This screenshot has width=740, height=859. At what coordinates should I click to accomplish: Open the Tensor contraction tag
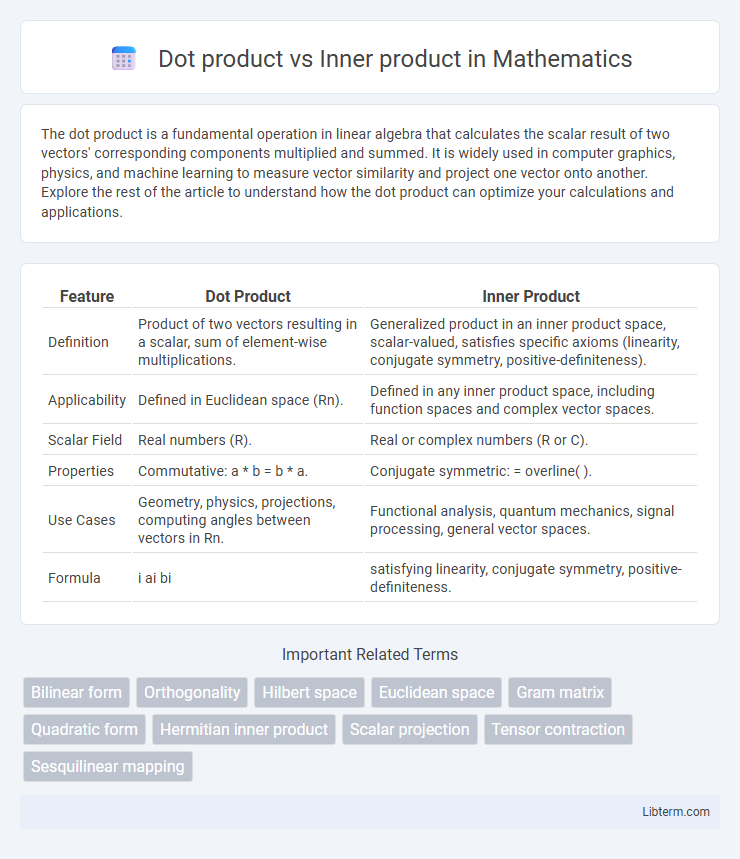point(558,729)
